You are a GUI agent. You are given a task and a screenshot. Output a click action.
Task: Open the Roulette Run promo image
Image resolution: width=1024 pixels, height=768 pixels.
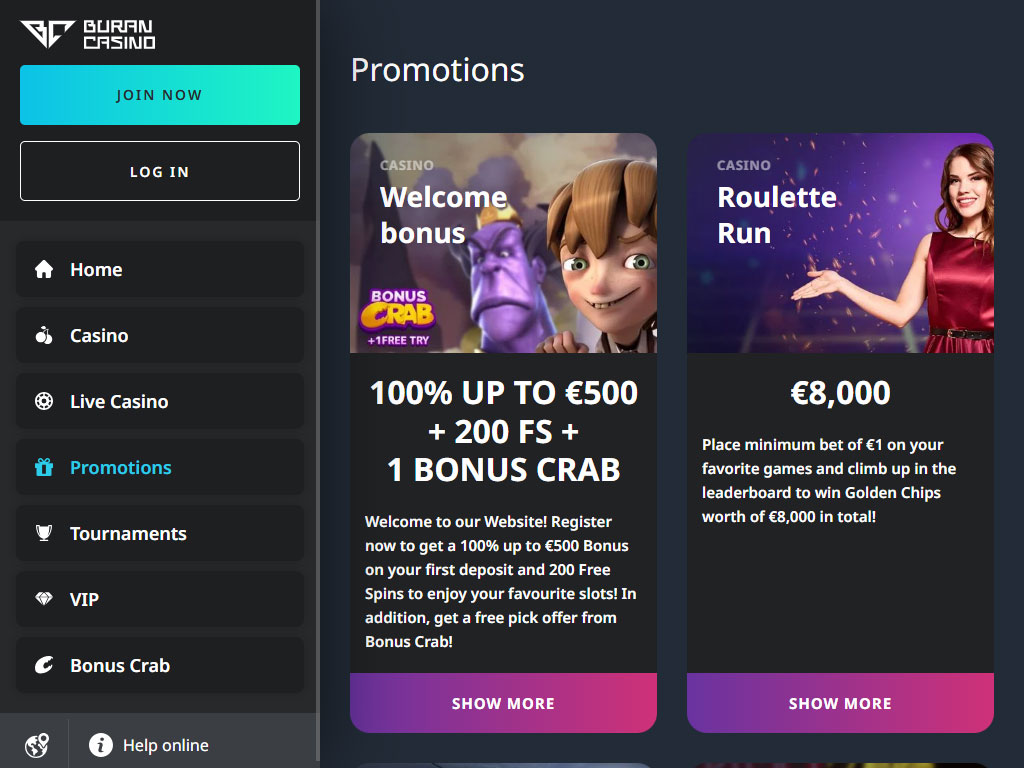tap(840, 243)
